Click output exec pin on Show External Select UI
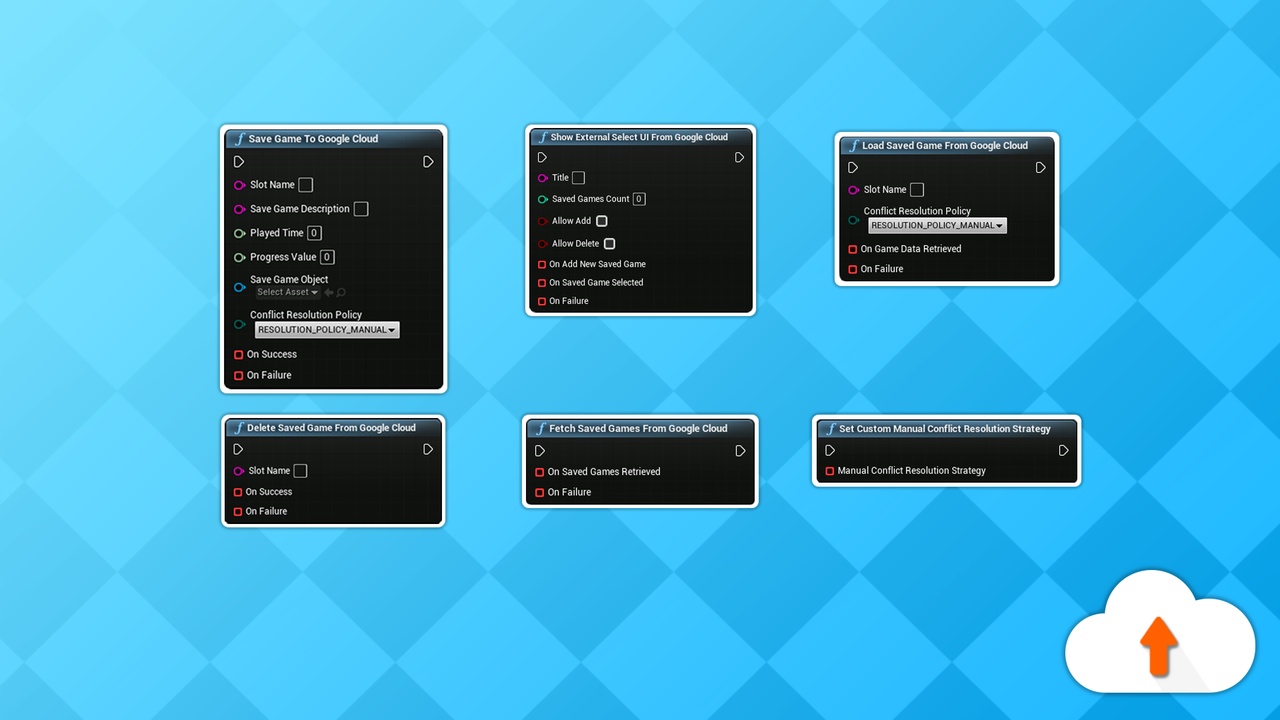This screenshot has width=1280, height=720. click(x=739, y=157)
